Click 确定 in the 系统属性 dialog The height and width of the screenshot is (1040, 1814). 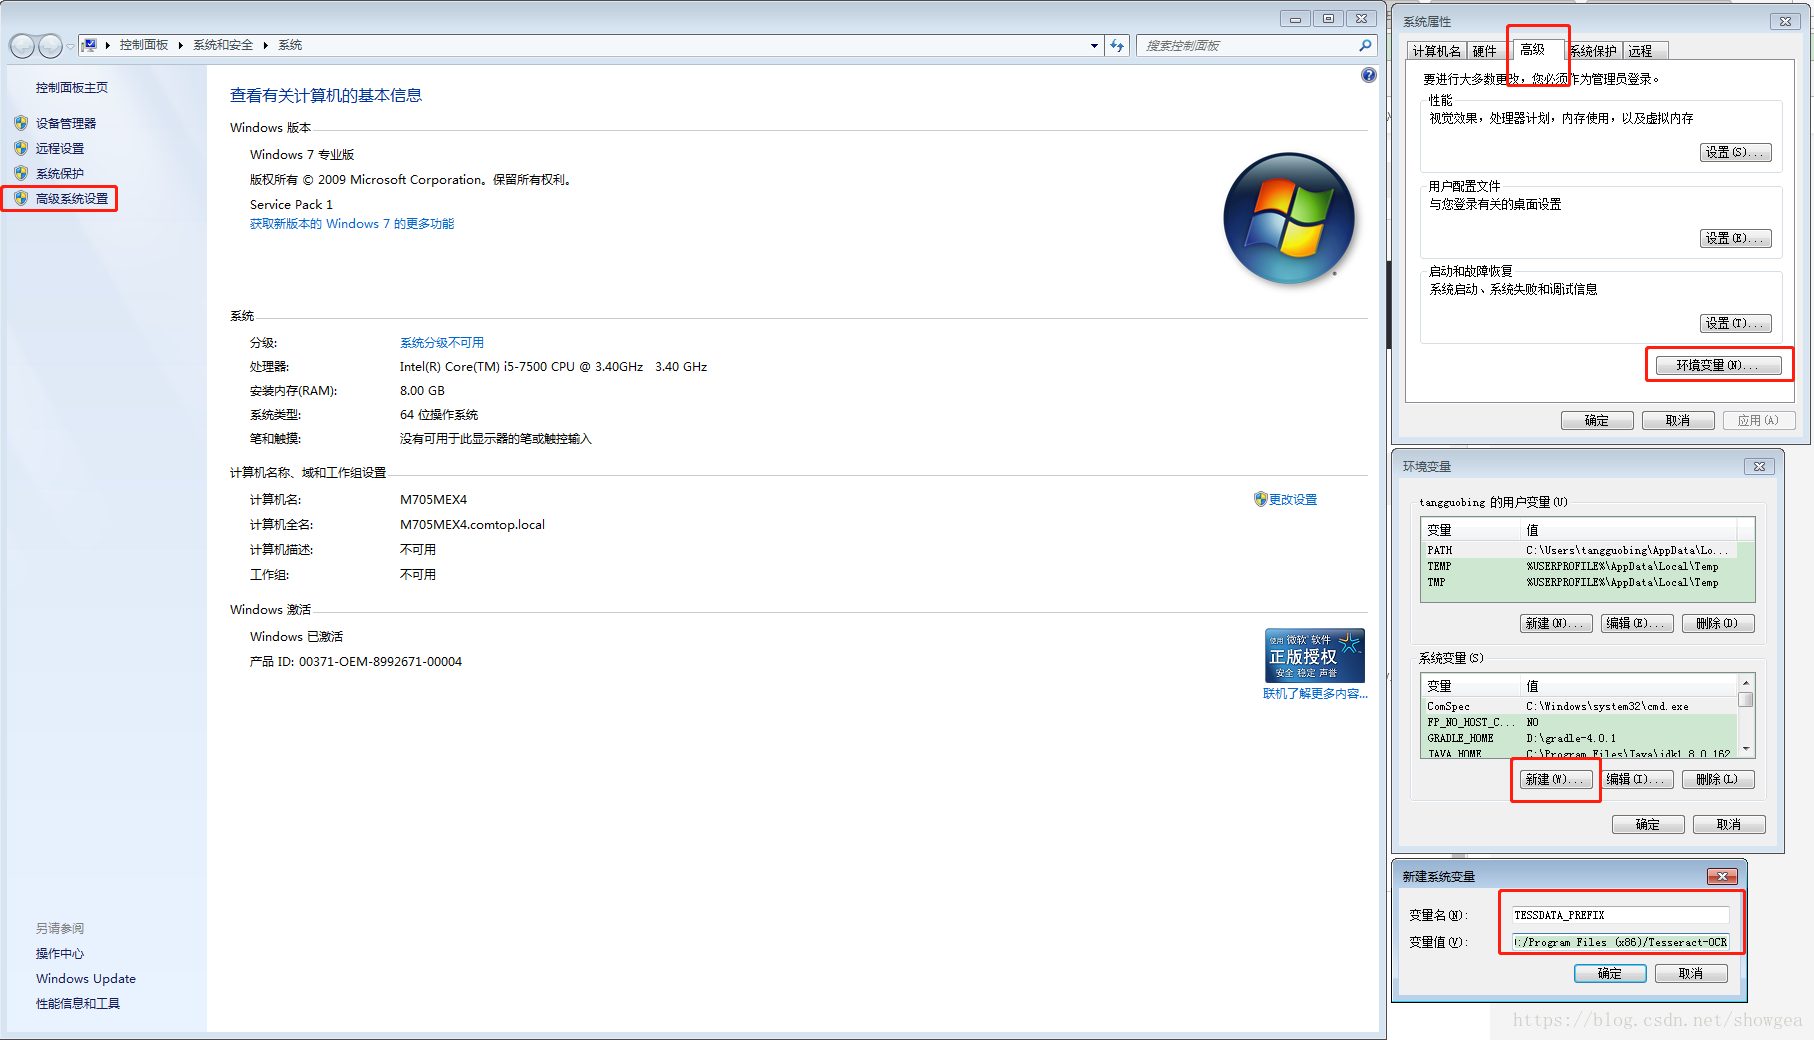[x=1597, y=420]
